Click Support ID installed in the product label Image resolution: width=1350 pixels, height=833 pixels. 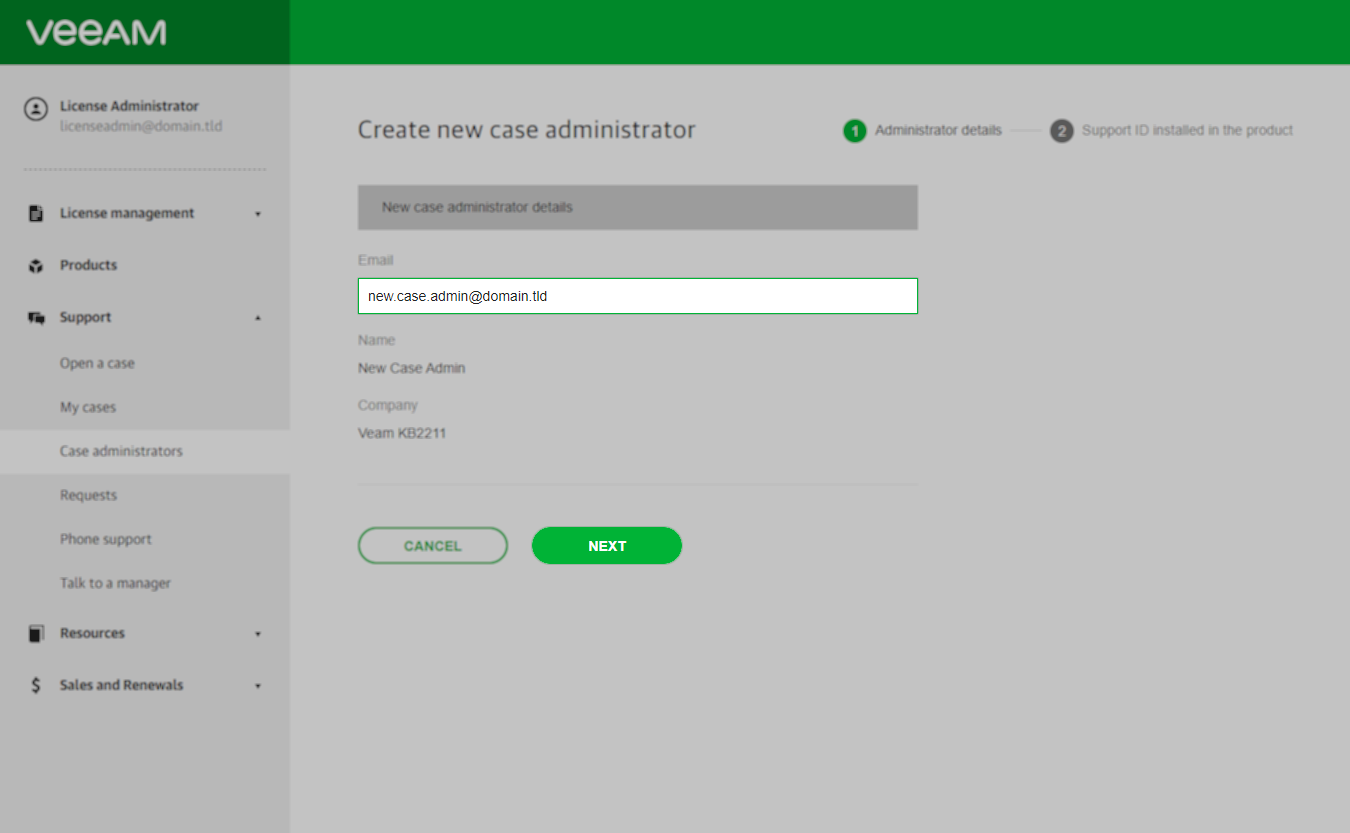pos(1187,130)
